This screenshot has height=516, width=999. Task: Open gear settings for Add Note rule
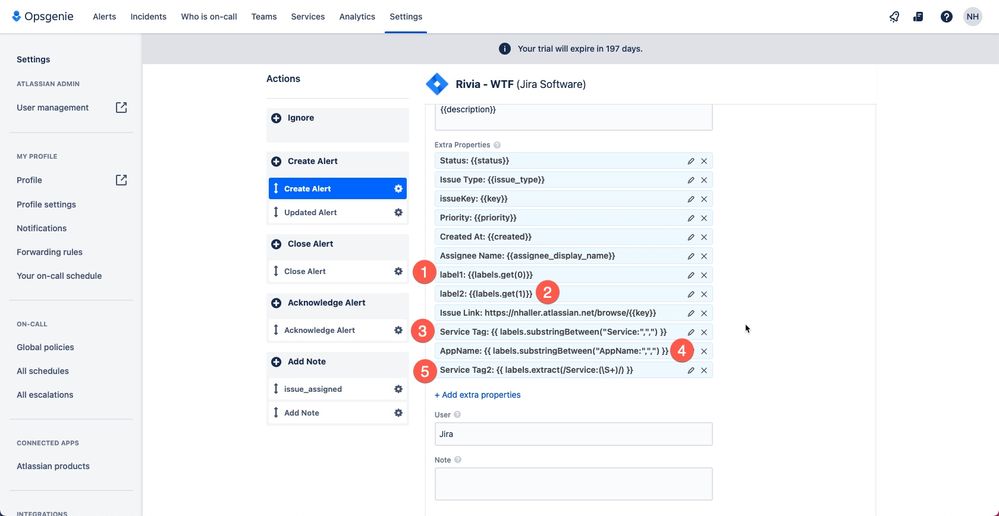[398, 413]
